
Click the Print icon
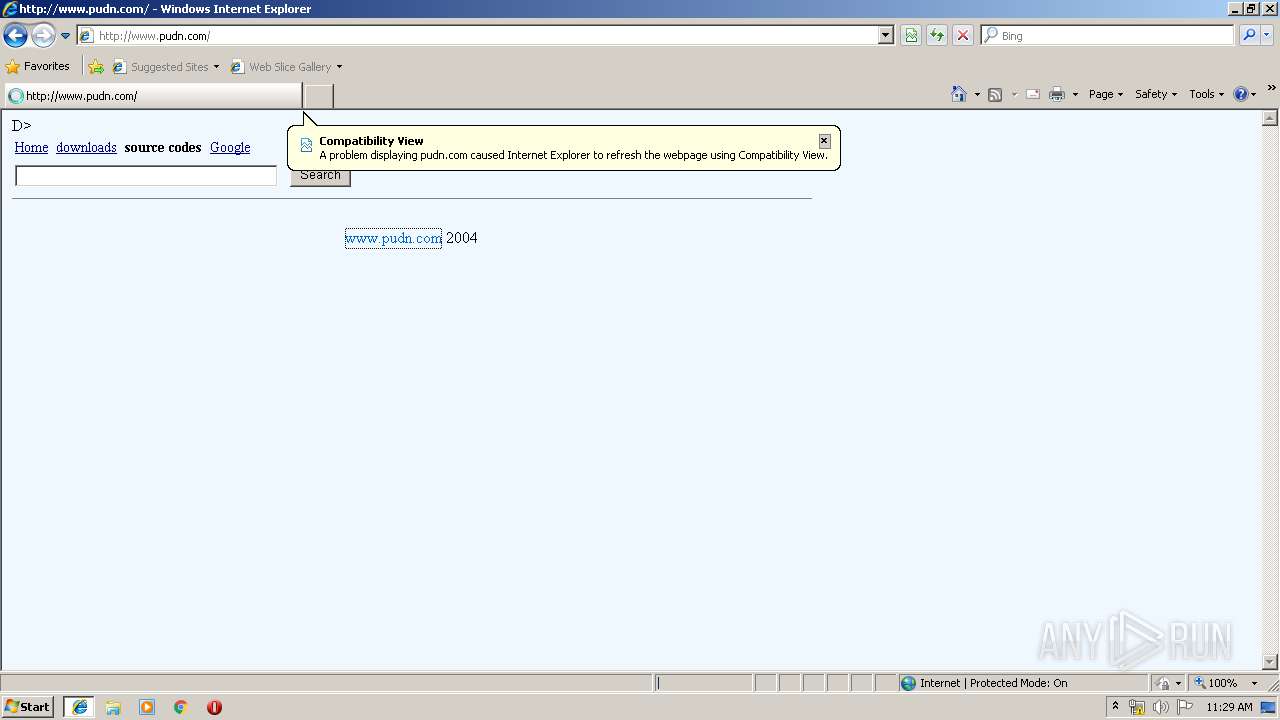[1057, 94]
